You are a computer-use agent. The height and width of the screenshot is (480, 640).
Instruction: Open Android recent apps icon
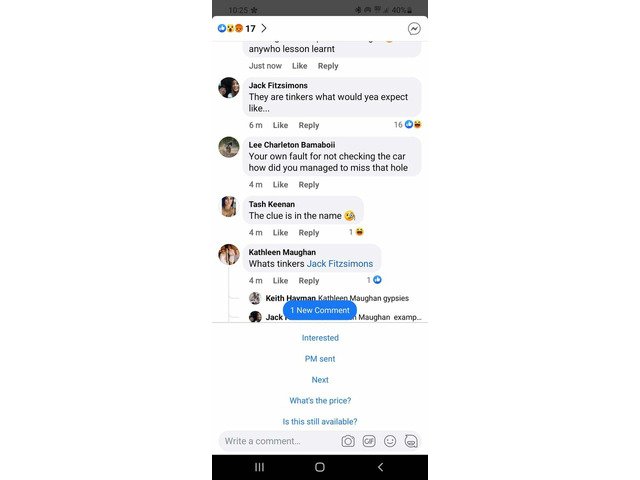point(260,467)
